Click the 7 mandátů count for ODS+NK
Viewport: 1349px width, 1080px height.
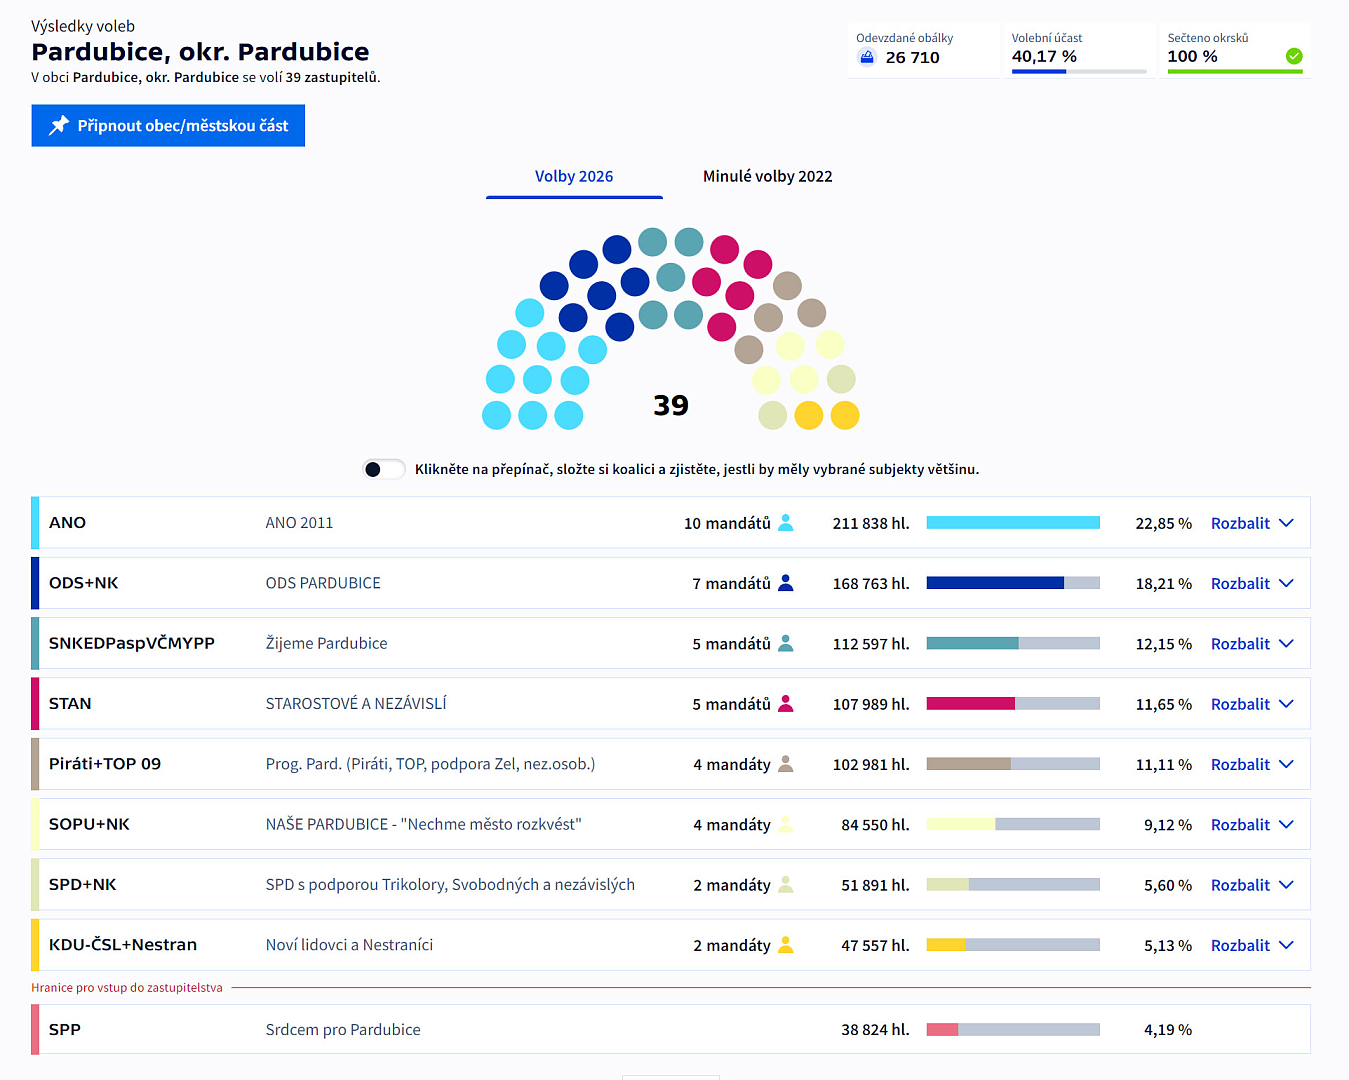pyautogui.click(x=731, y=583)
